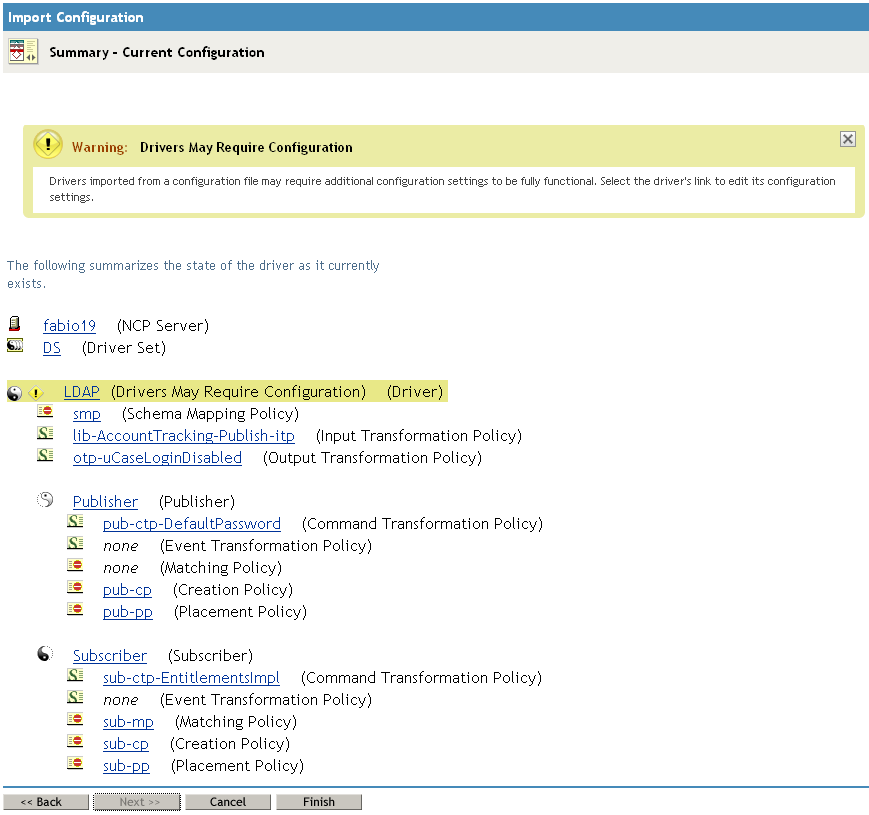Screen dimensions: 869x815
Task: Open the LDAP driver link
Action: point(82,392)
